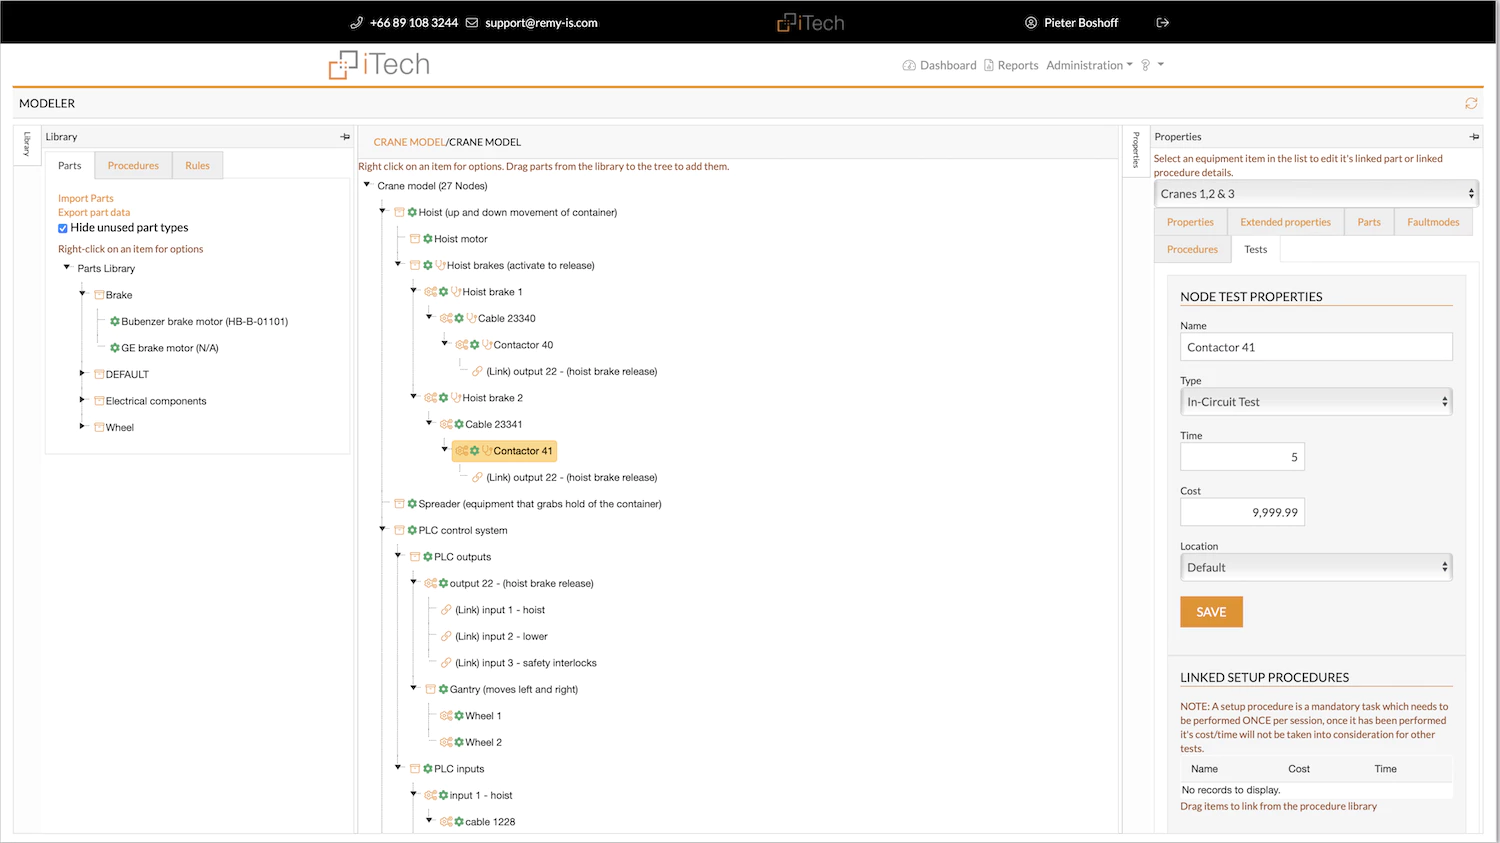
Task: Click the user icon next to Pieter Boshoff
Action: coord(1029,22)
